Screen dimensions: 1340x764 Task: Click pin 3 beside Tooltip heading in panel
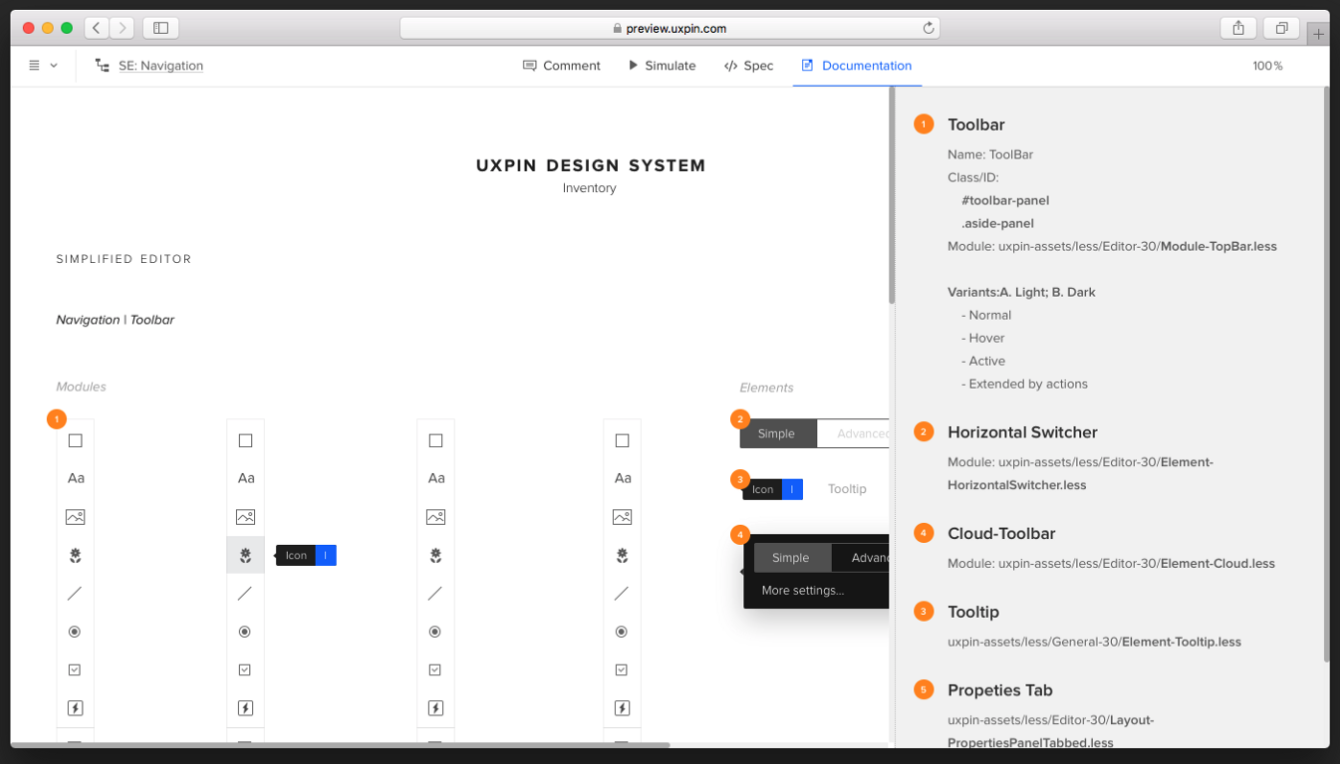(924, 611)
